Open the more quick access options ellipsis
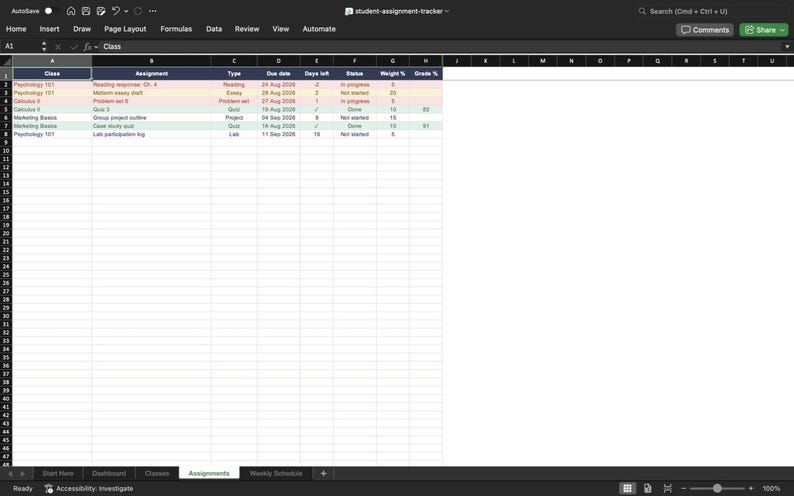 (152, 11)
